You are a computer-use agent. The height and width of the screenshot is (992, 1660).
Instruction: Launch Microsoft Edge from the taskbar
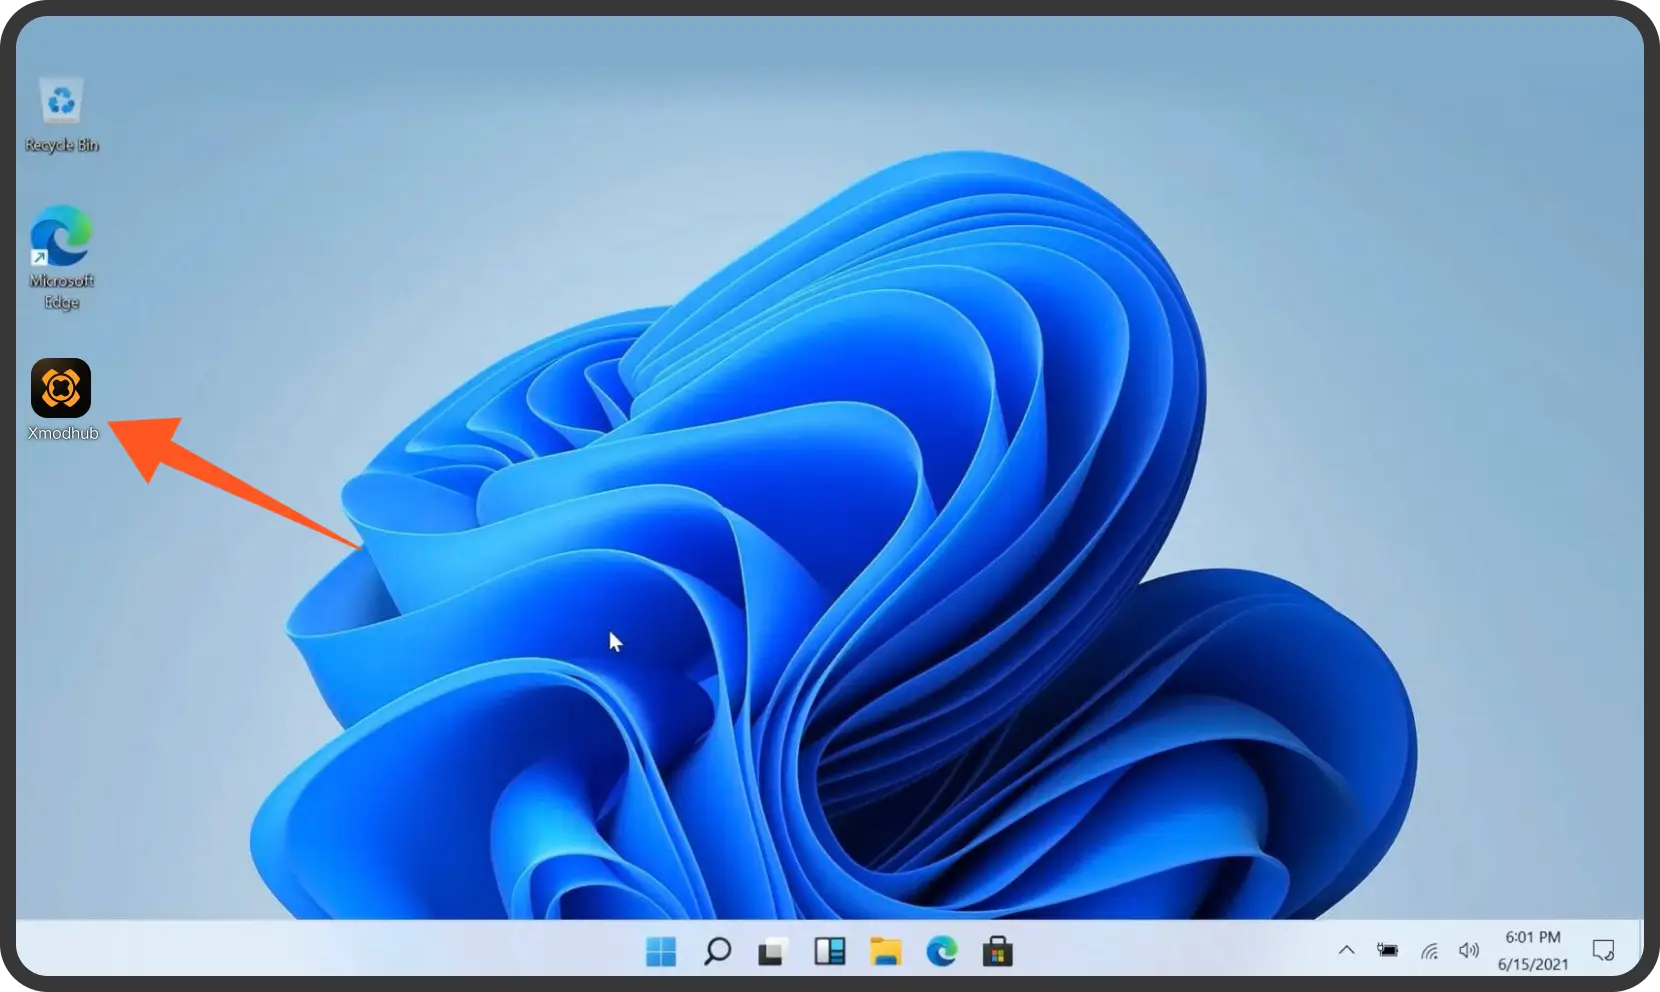(941, 951)
